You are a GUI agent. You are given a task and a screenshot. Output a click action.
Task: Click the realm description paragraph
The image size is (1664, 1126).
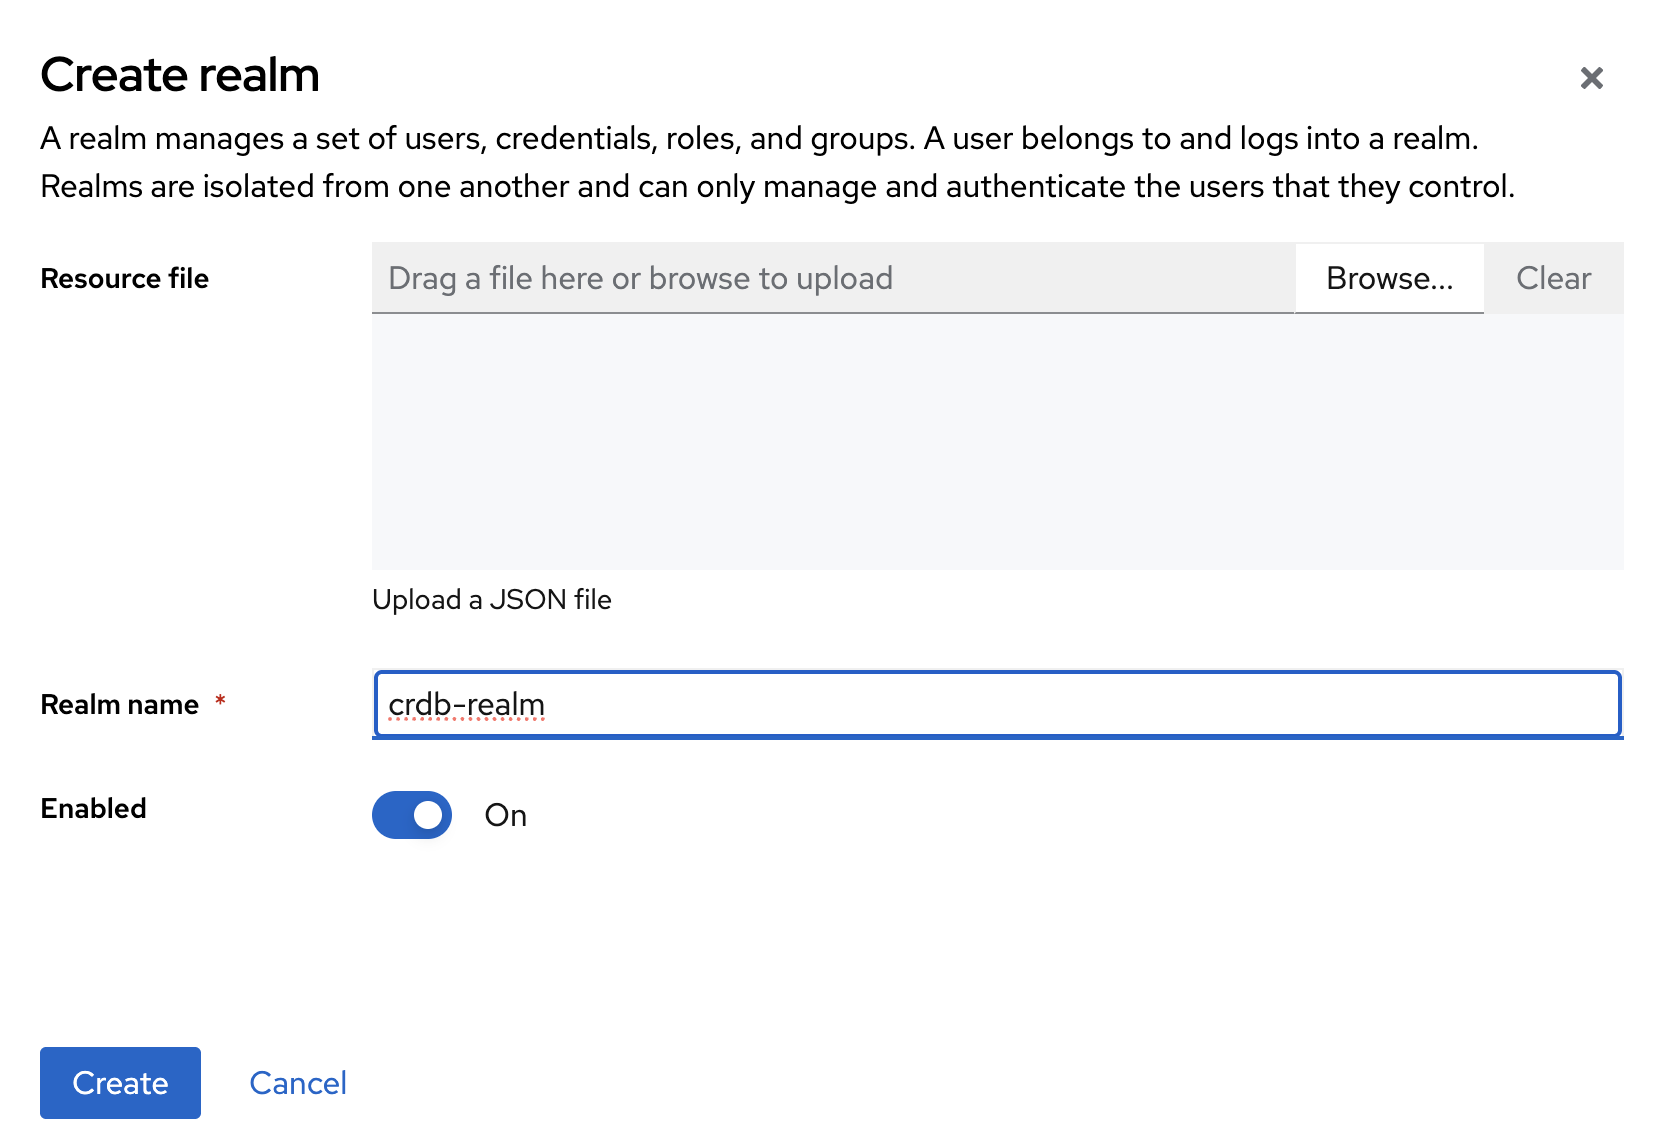(778, 162)
